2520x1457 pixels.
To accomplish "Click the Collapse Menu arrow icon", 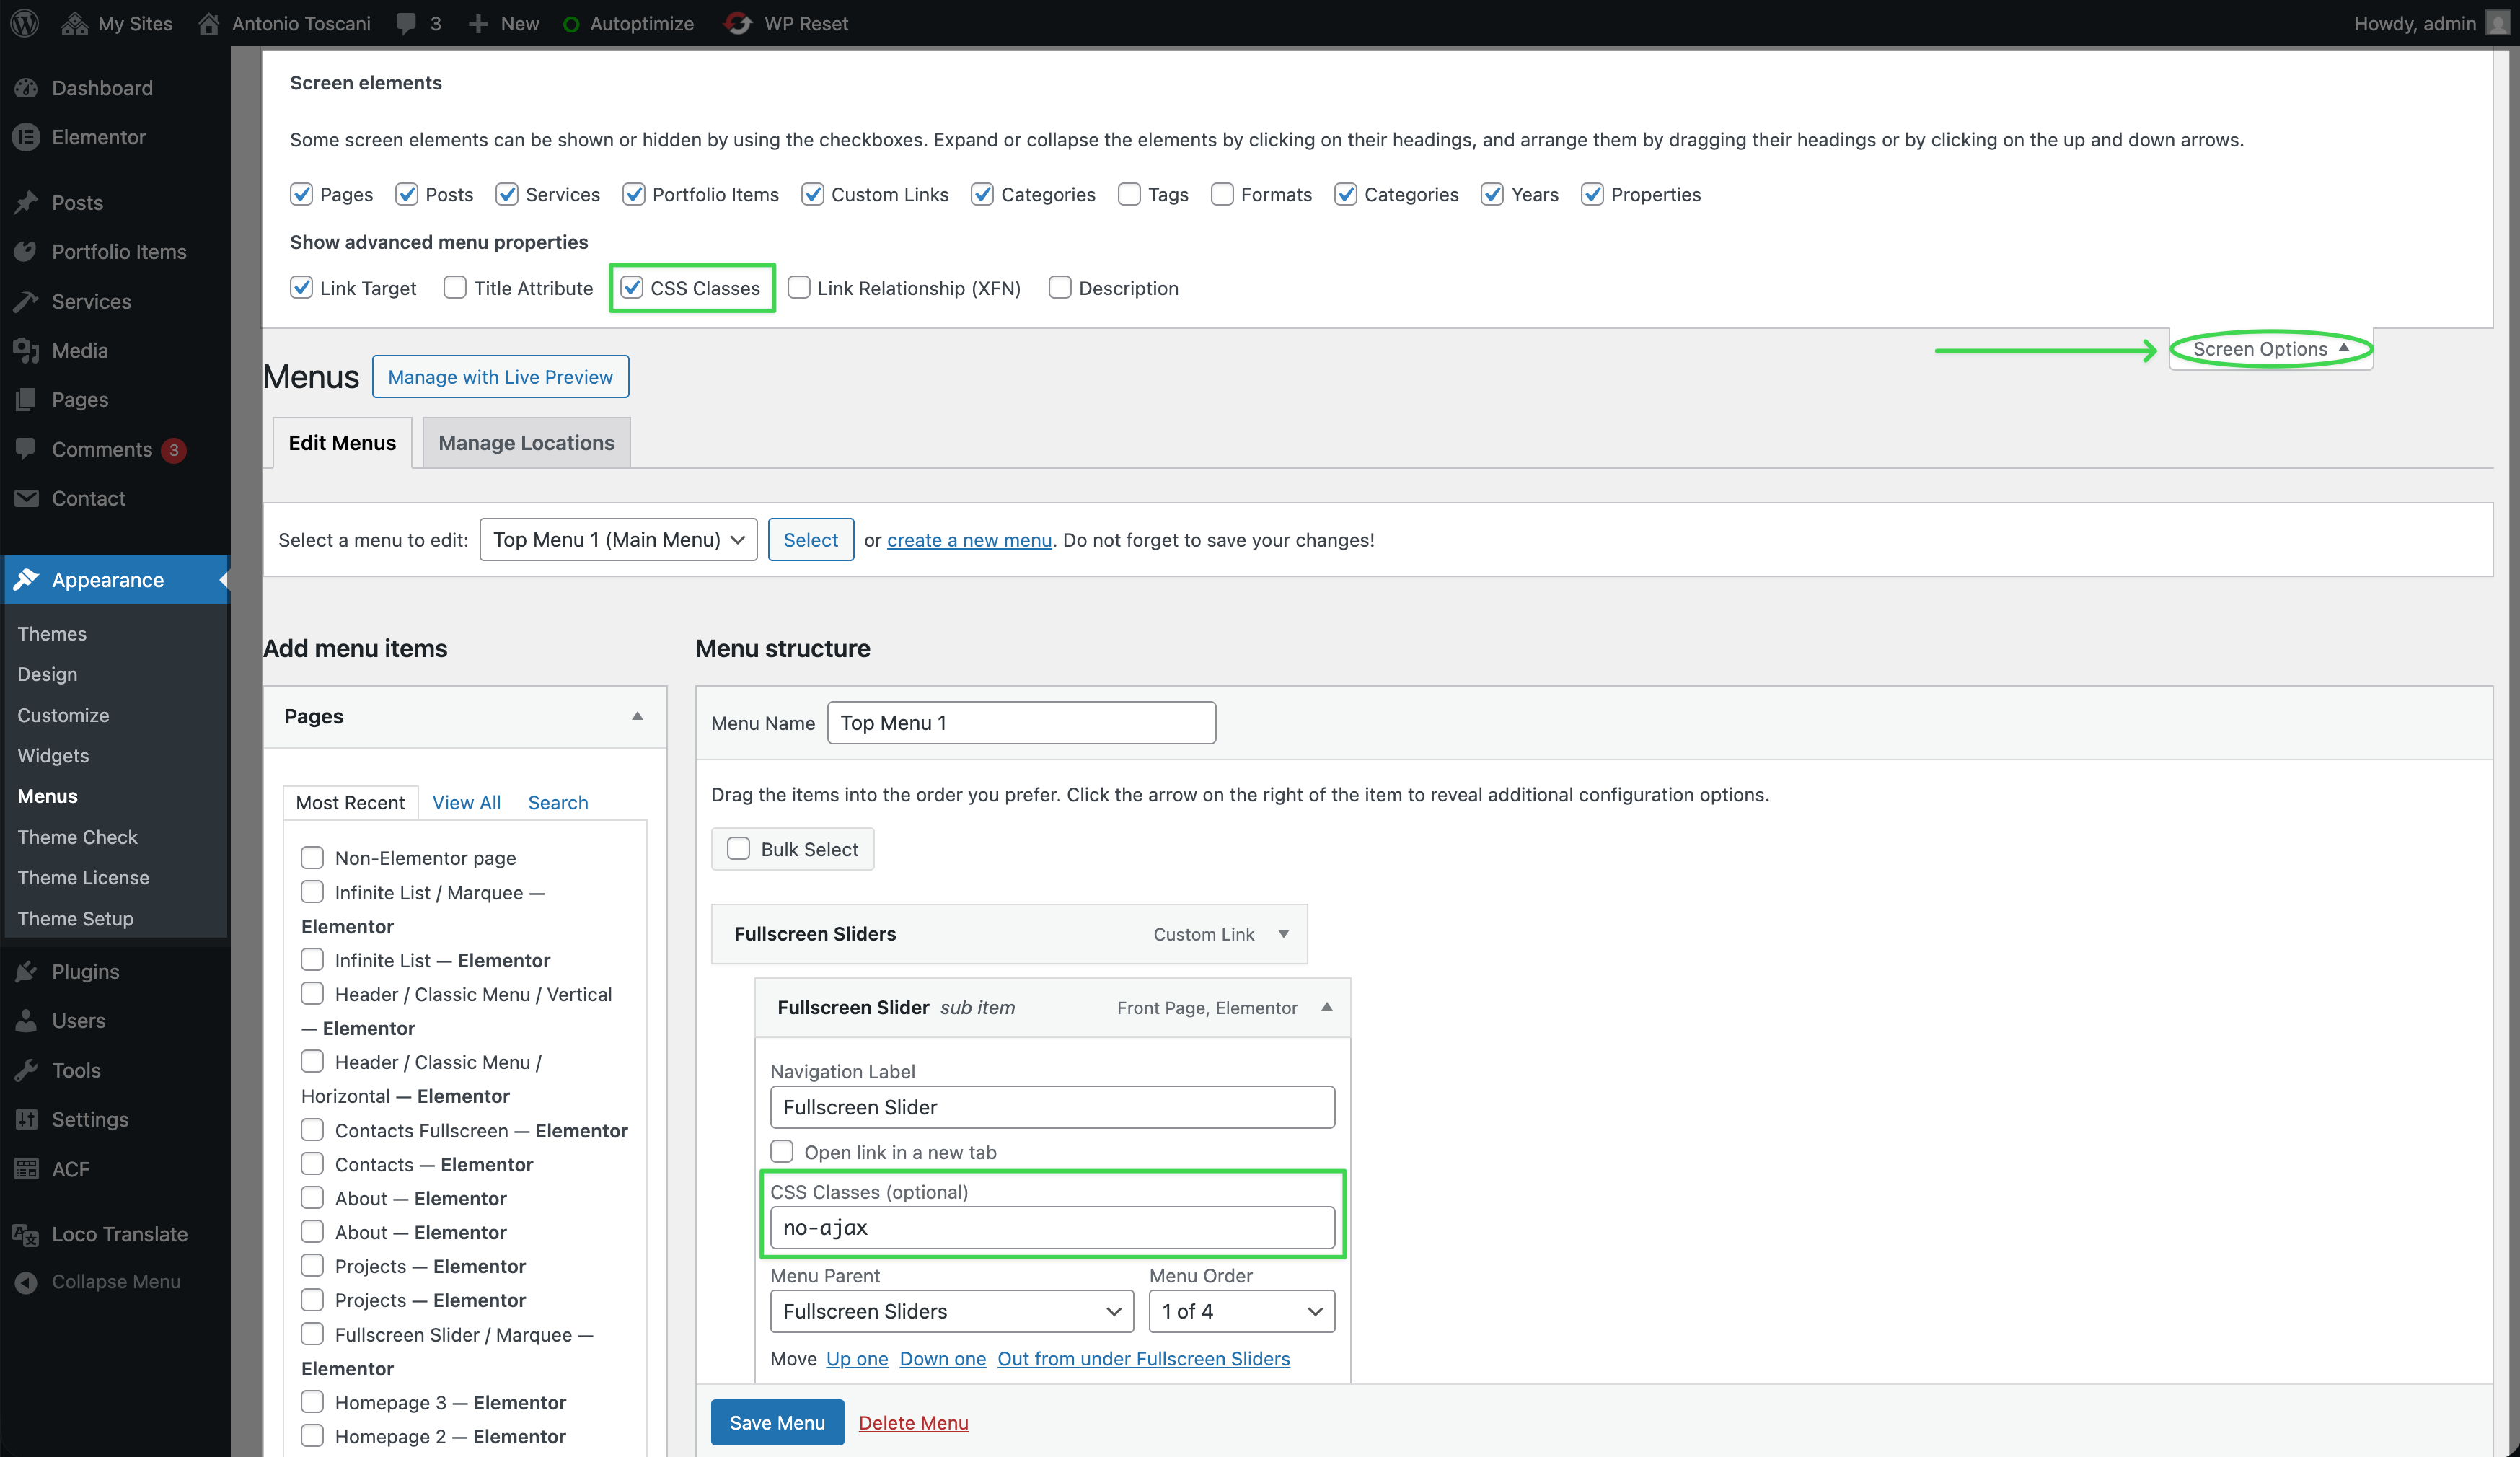I will (26, 1282).
